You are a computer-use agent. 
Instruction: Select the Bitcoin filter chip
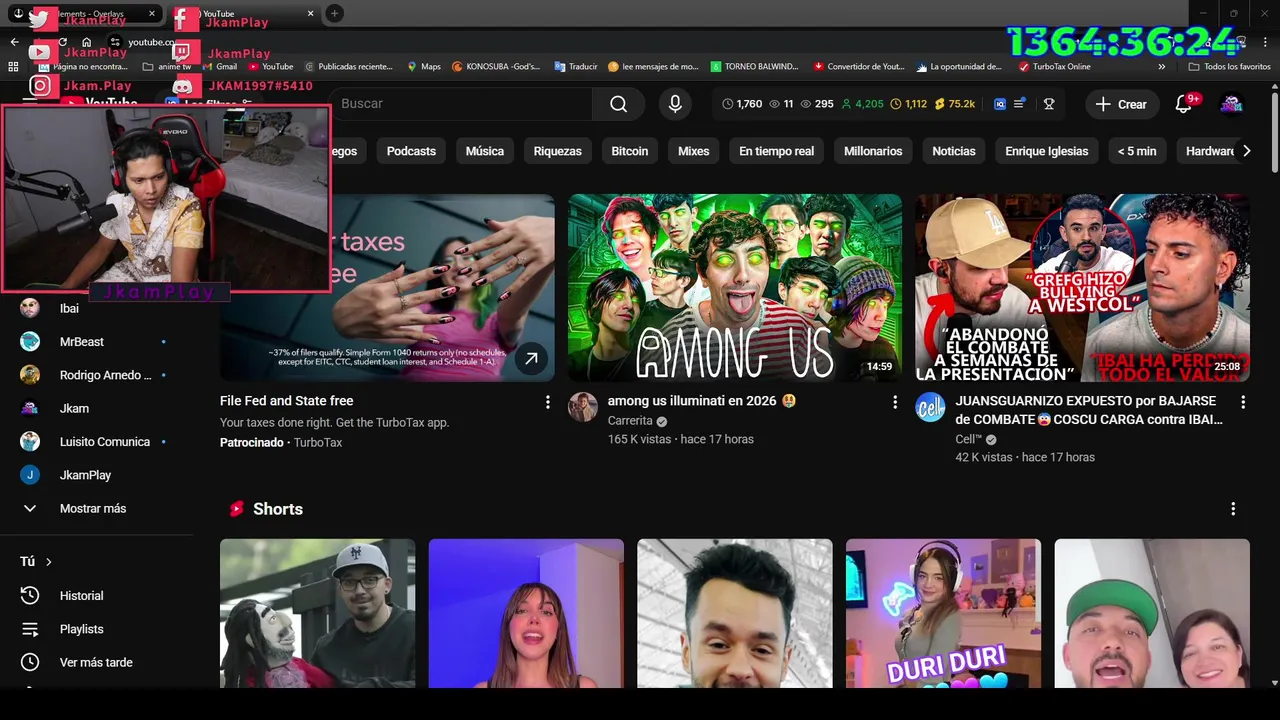click(x=630, y=151)
